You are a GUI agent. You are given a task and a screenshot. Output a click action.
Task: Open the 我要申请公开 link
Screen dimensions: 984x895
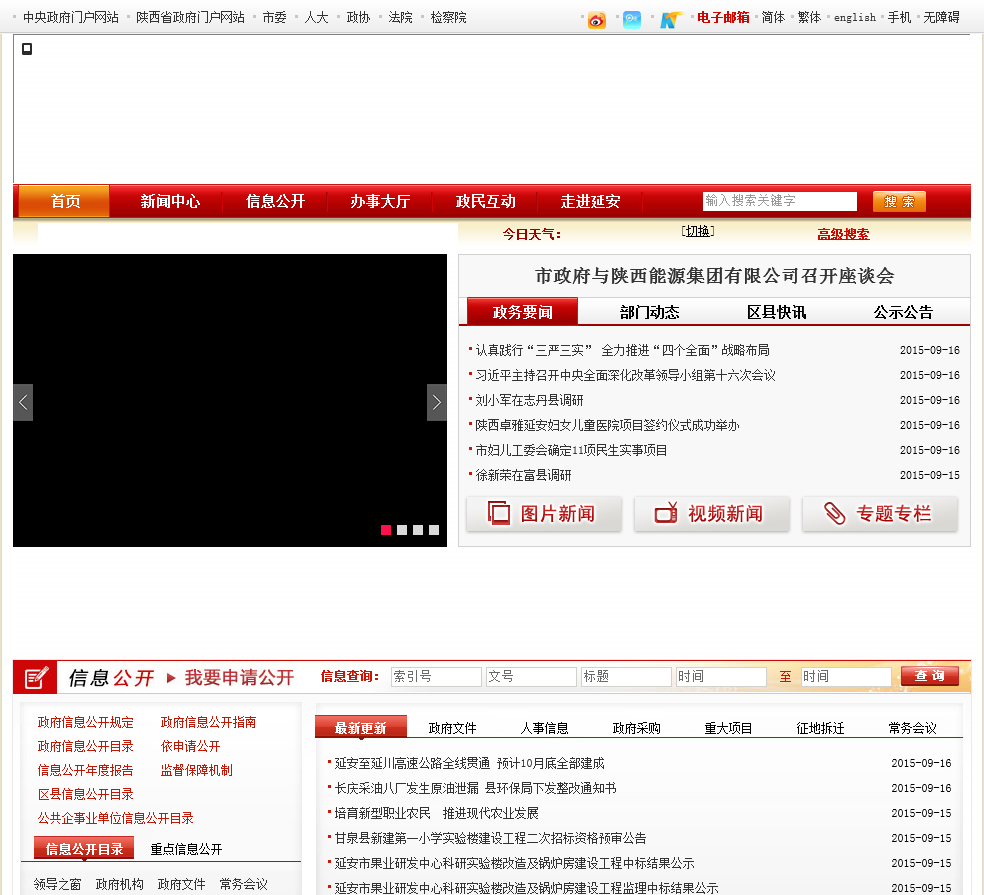point(239,677)
